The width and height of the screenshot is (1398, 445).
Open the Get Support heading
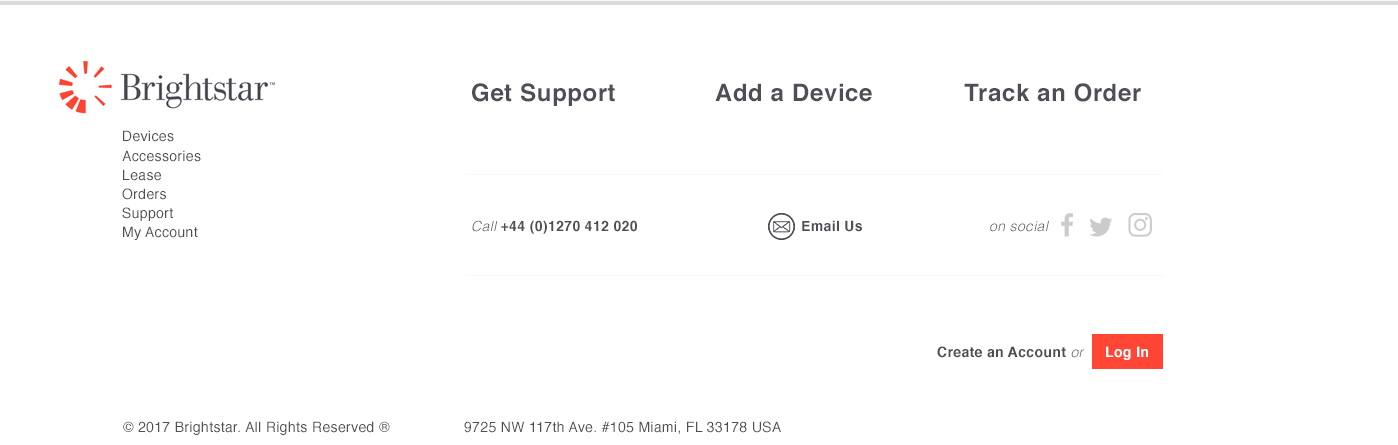point(543,93)
